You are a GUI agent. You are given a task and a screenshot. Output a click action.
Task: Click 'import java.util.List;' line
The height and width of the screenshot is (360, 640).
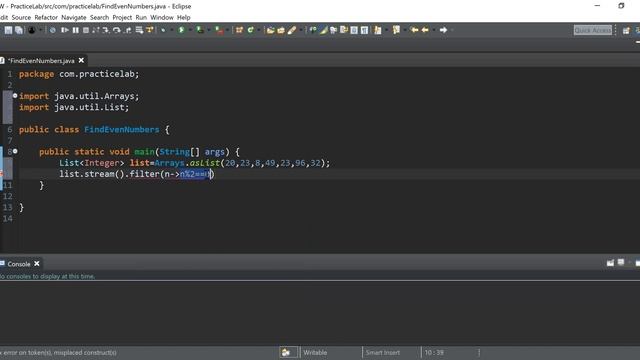pos(74,107)
